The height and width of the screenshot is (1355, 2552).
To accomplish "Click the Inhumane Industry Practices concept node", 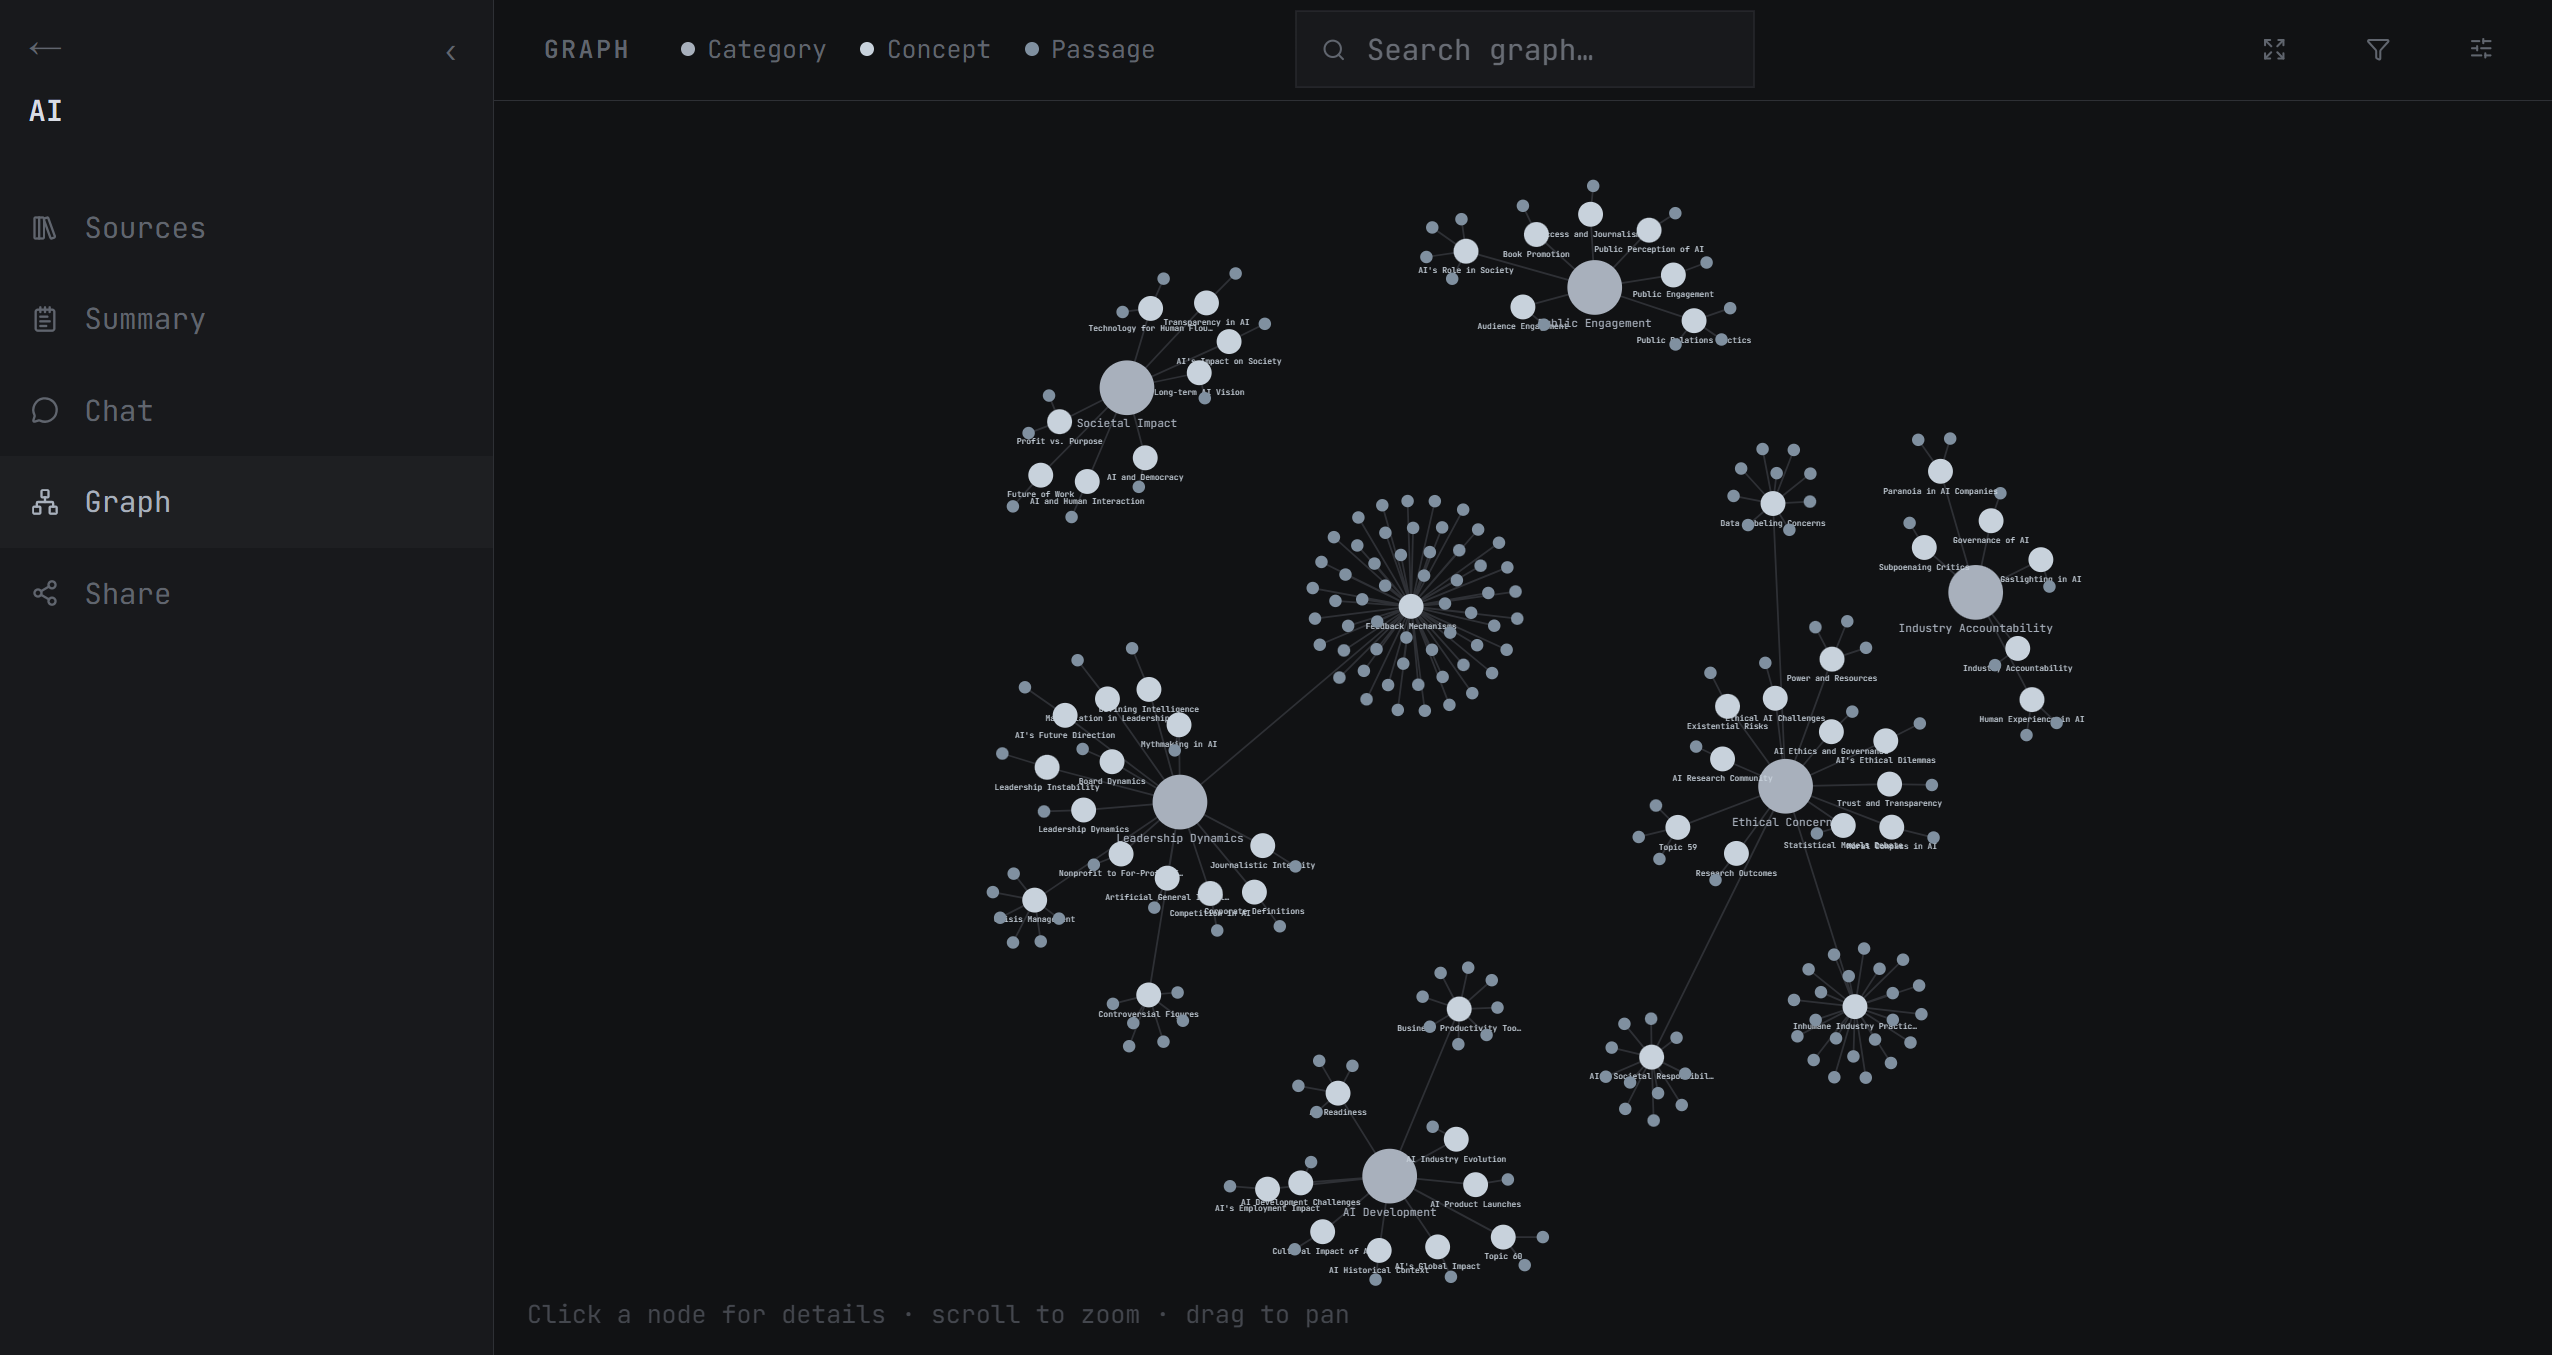I will tap(1855, 1006).
